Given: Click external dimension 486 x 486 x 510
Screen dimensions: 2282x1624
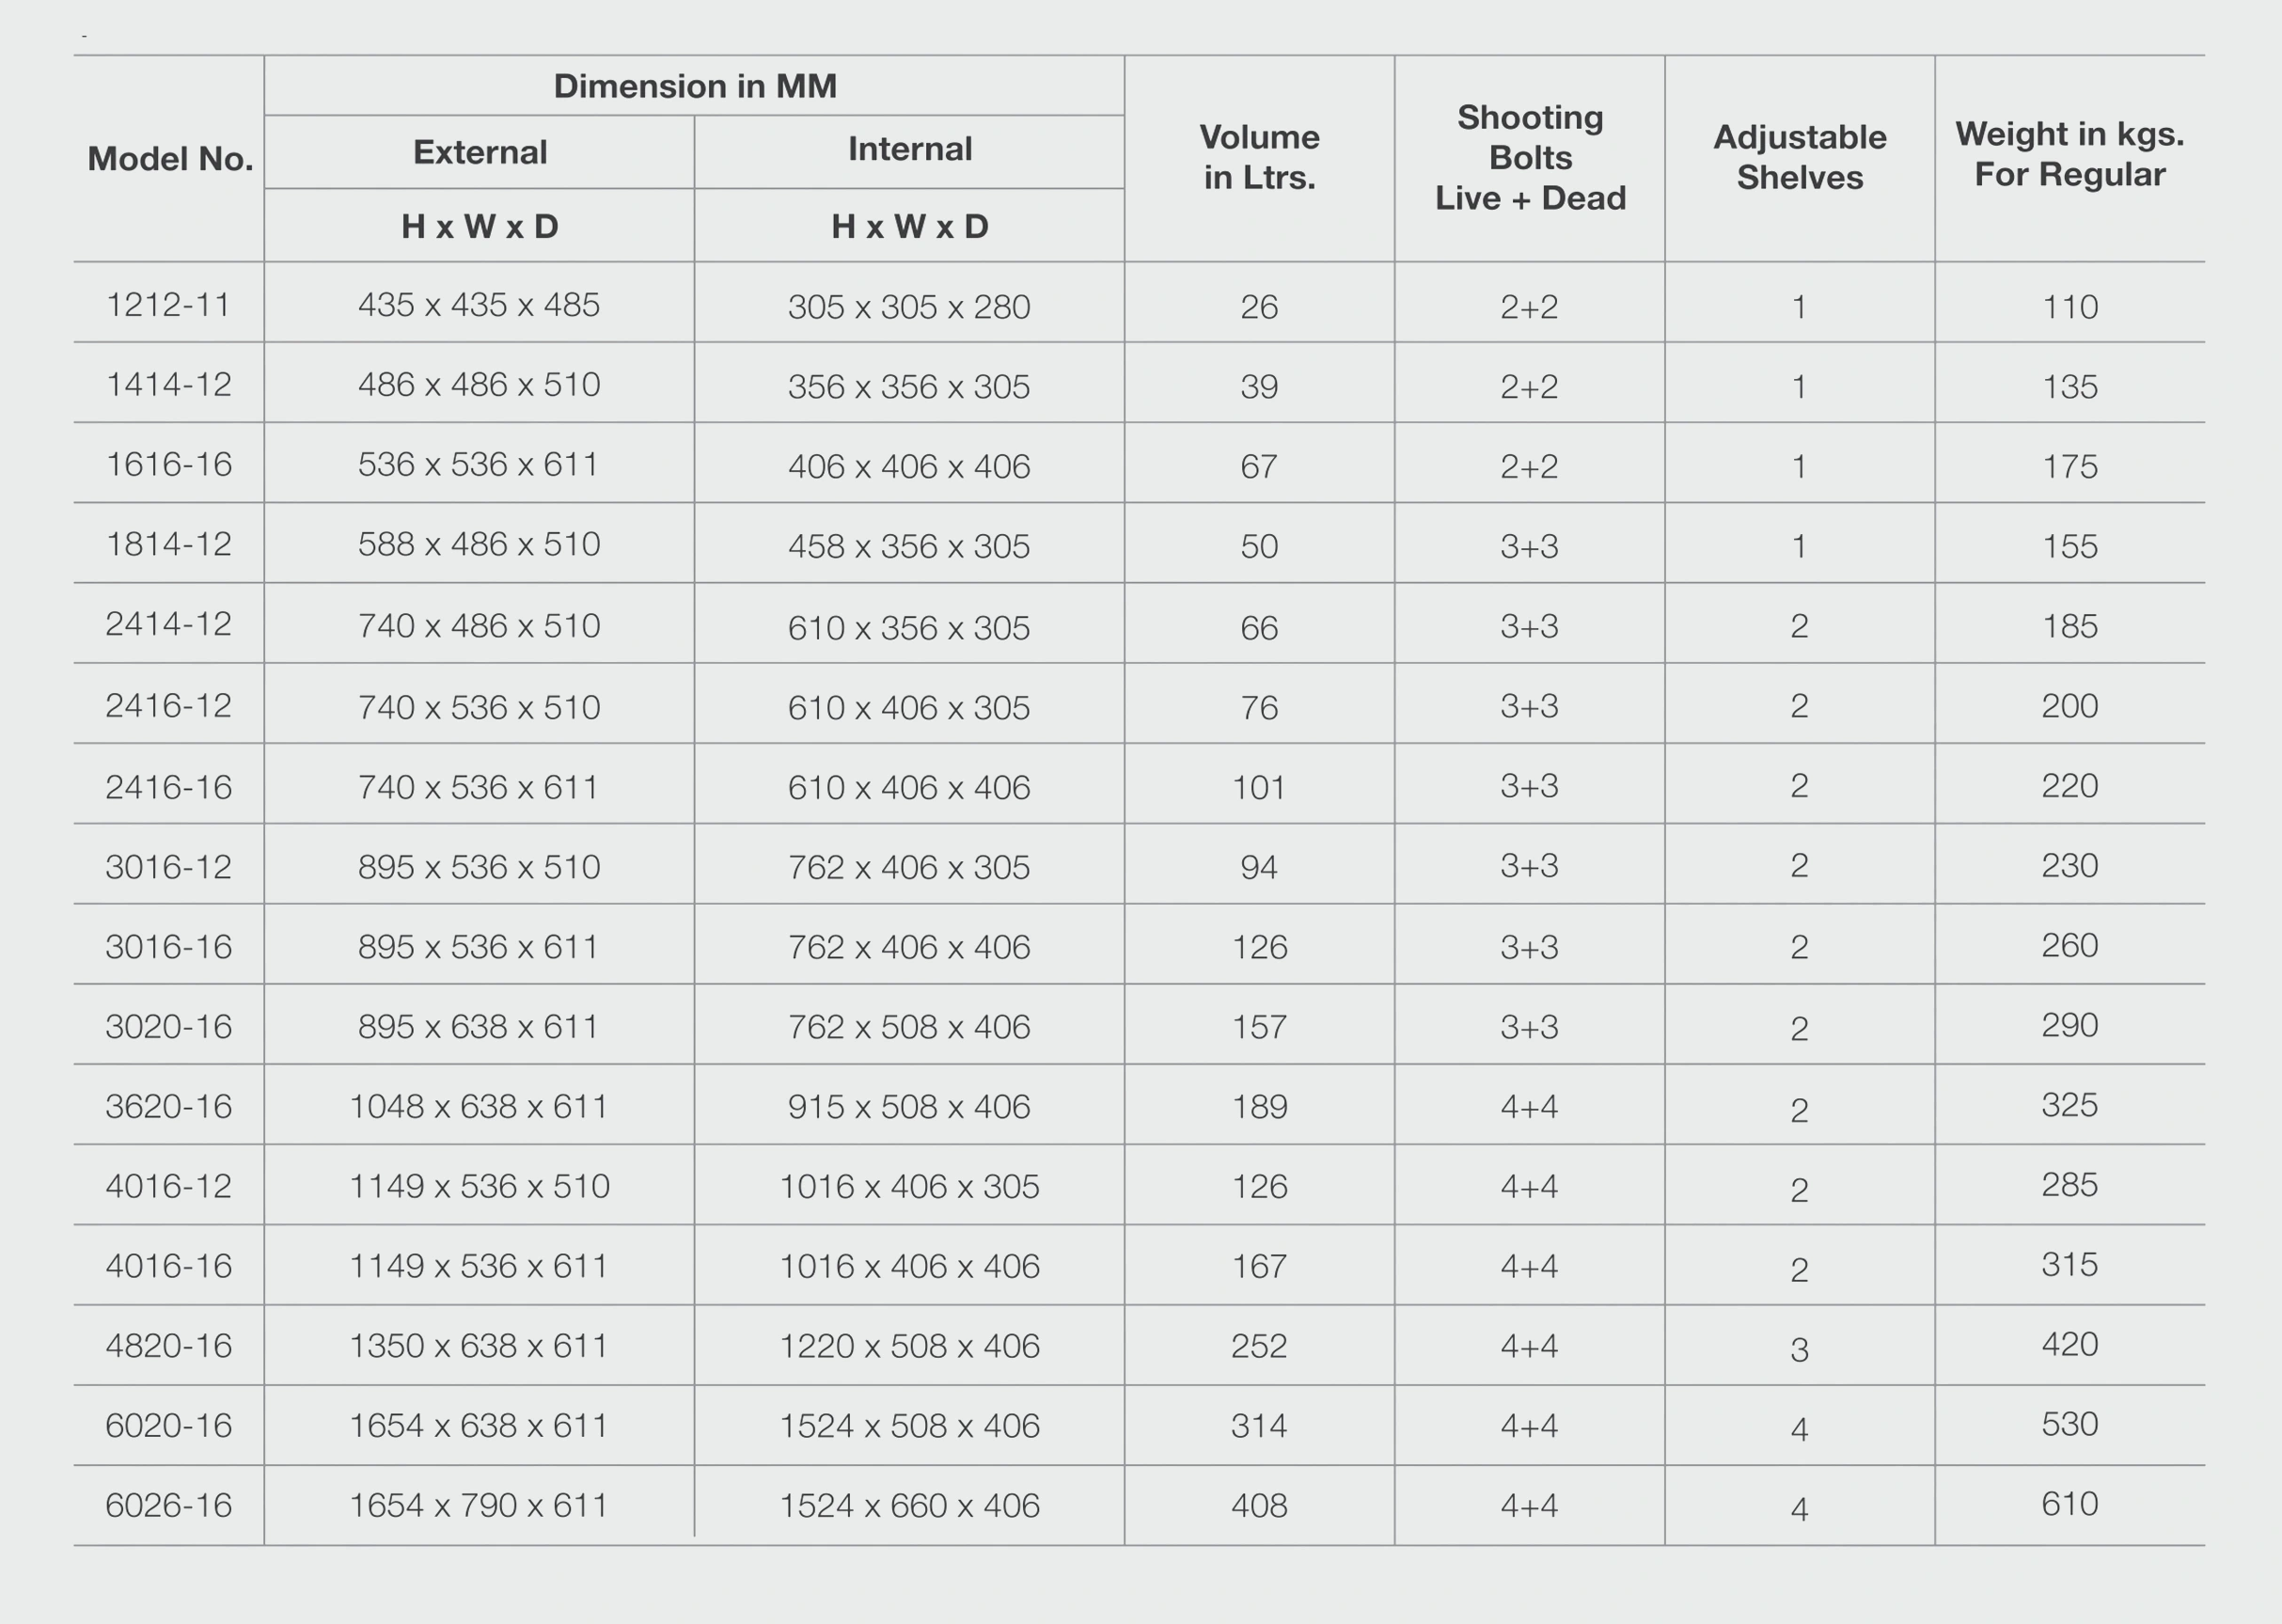Looking at the screenshot, I should (x=479, y=385).
